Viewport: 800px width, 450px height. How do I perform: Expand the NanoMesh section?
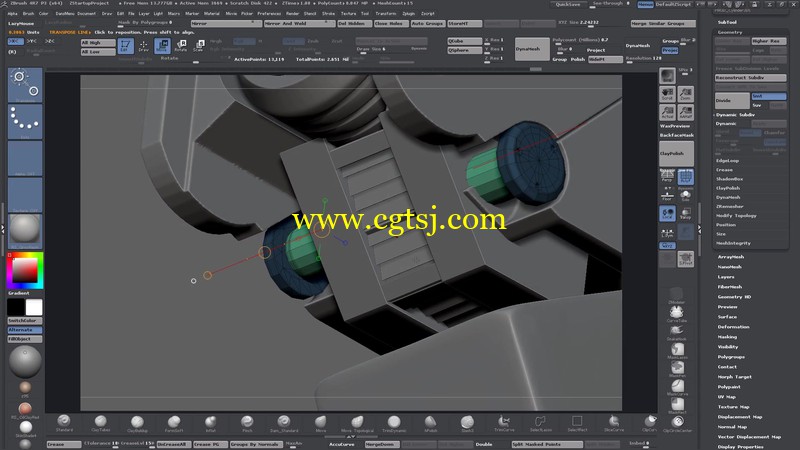click(x=730, y=267)
